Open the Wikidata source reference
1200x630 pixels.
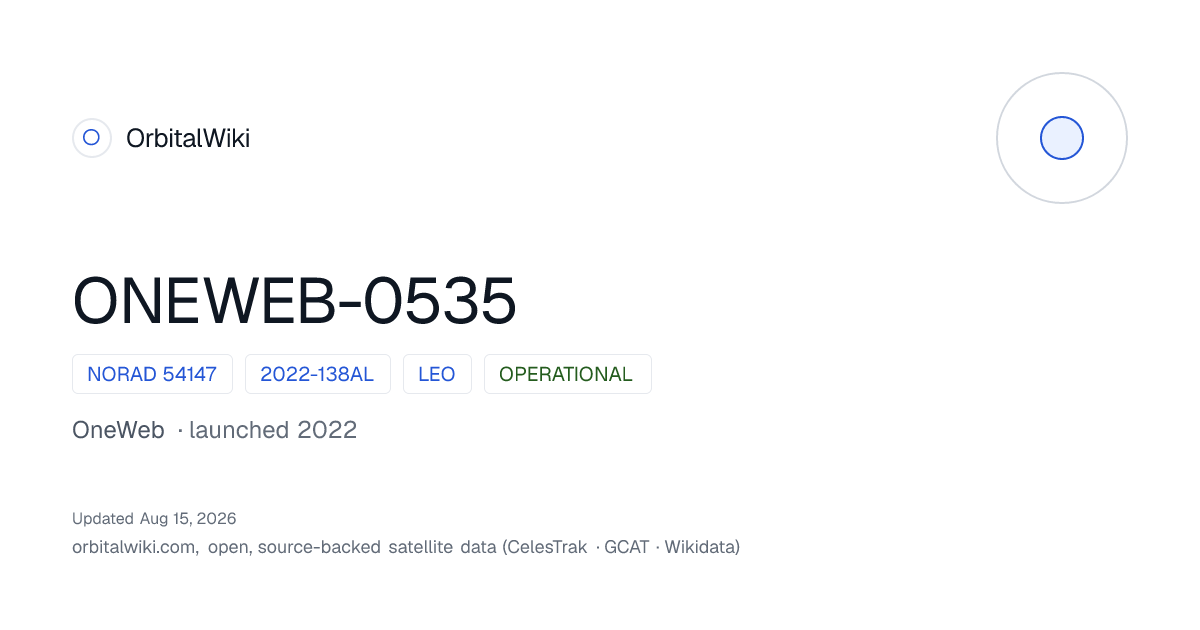tap(699, 547)
